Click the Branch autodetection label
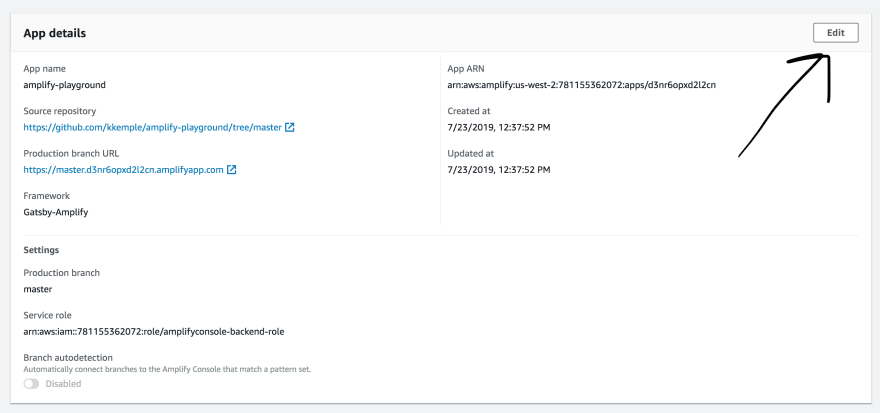This screenshot has height=413, width=880. pos(68,357)
